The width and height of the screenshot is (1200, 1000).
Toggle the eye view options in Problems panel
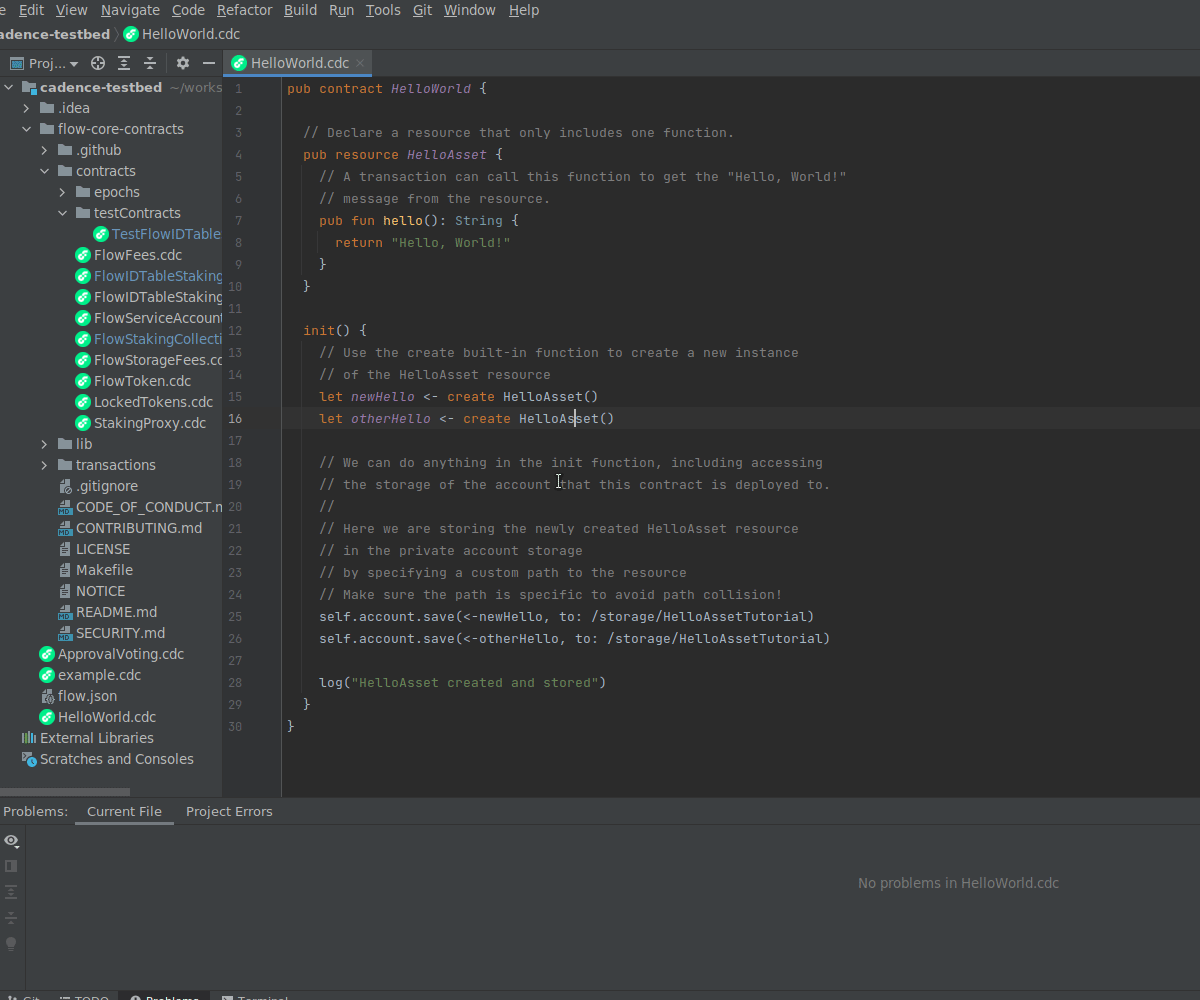[x=11, y=841]
